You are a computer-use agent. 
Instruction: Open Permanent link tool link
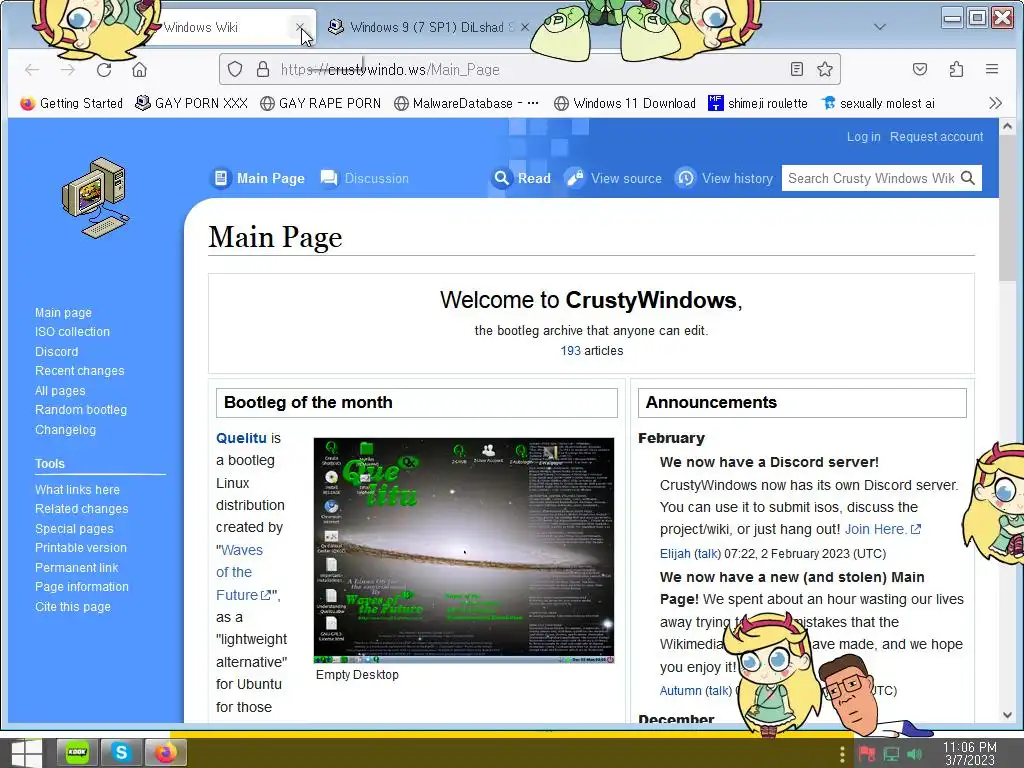(x=77, y=568)
